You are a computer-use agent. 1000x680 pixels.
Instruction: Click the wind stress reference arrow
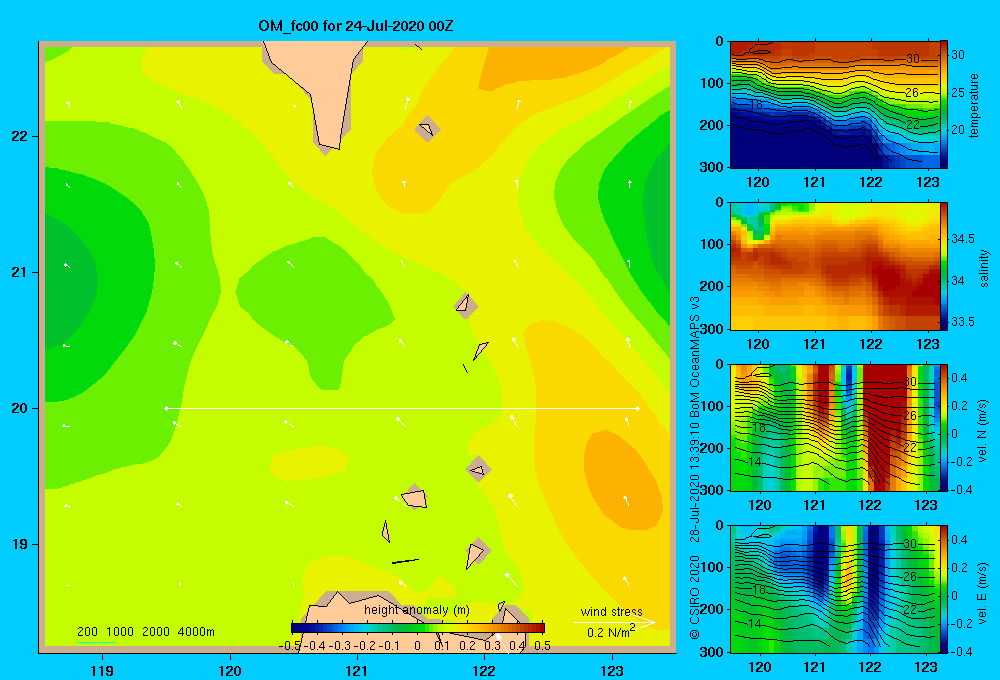[615, 622]
